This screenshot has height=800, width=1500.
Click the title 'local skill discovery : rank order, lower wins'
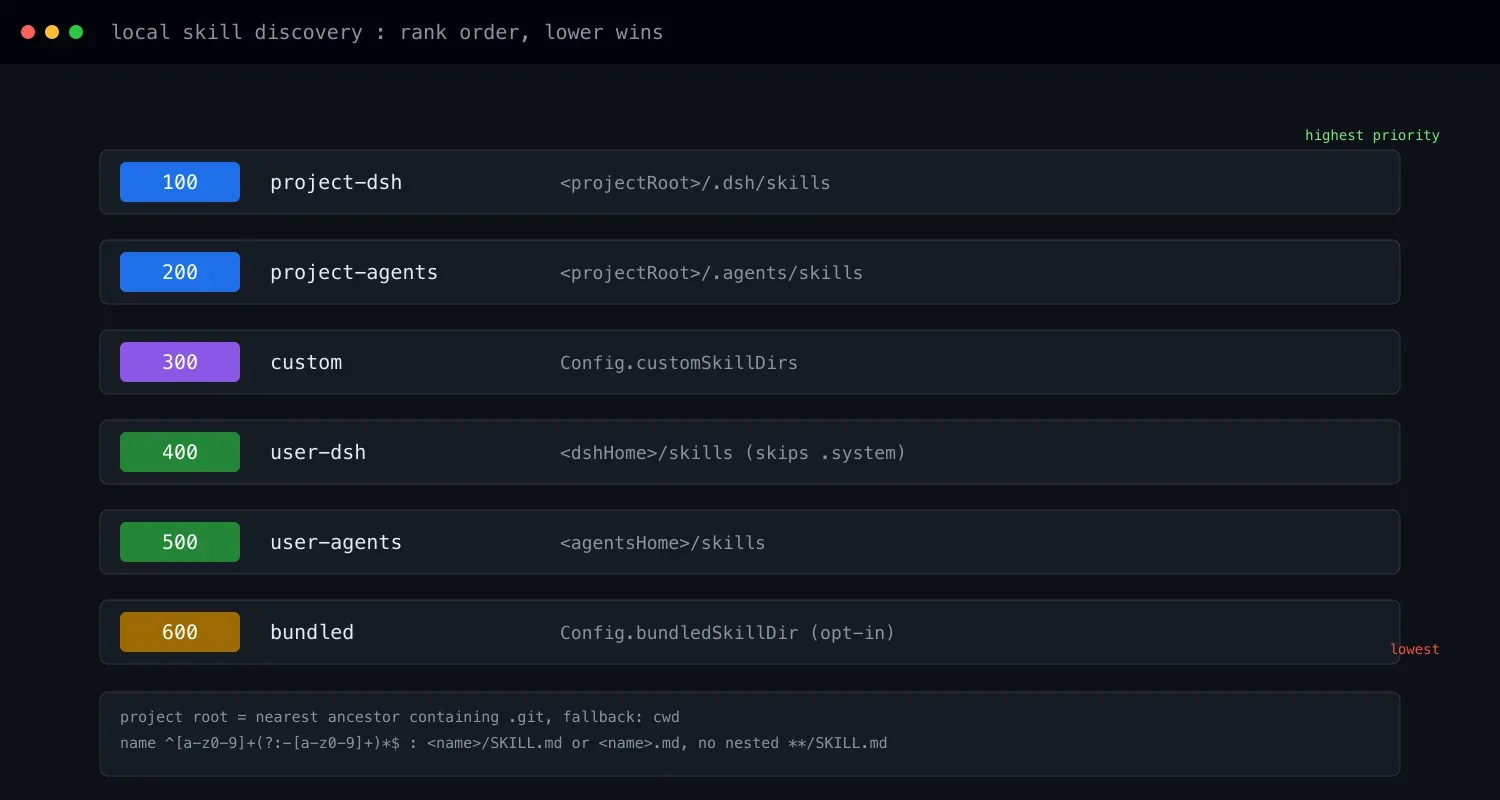click(x=387, y=32)
